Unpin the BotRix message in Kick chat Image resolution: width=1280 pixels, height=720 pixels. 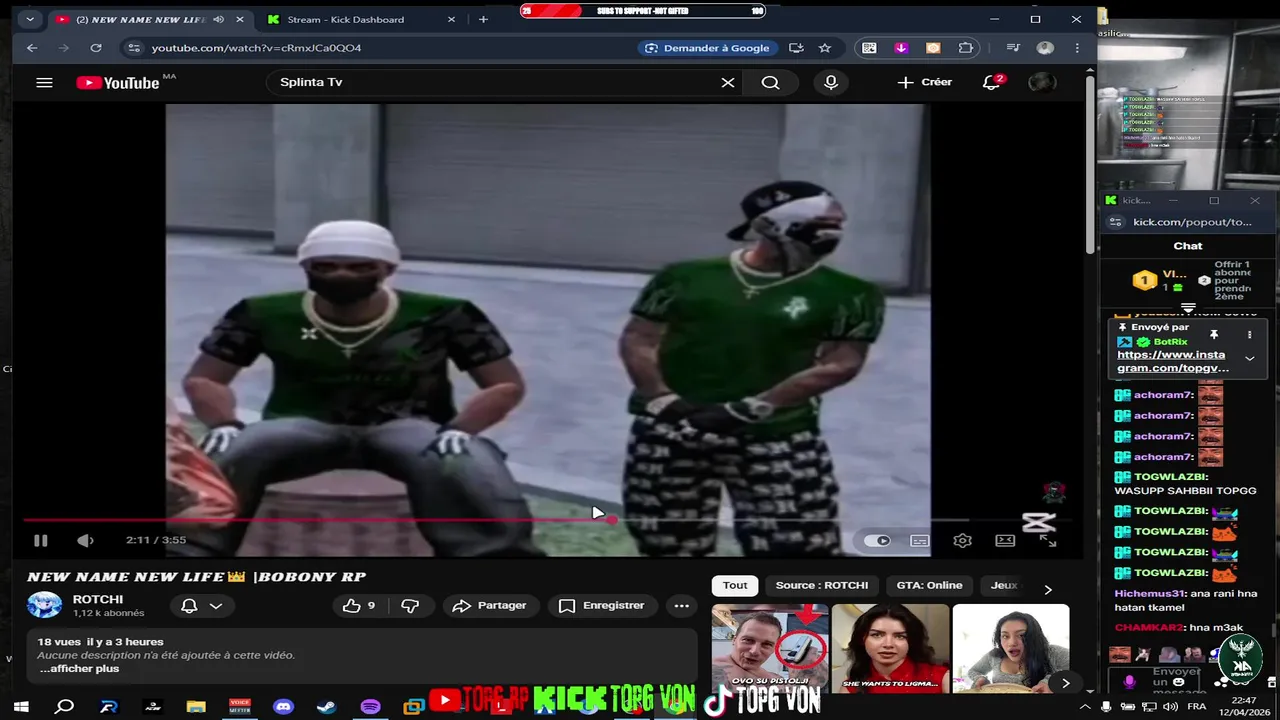click(x=1214, y=336)
